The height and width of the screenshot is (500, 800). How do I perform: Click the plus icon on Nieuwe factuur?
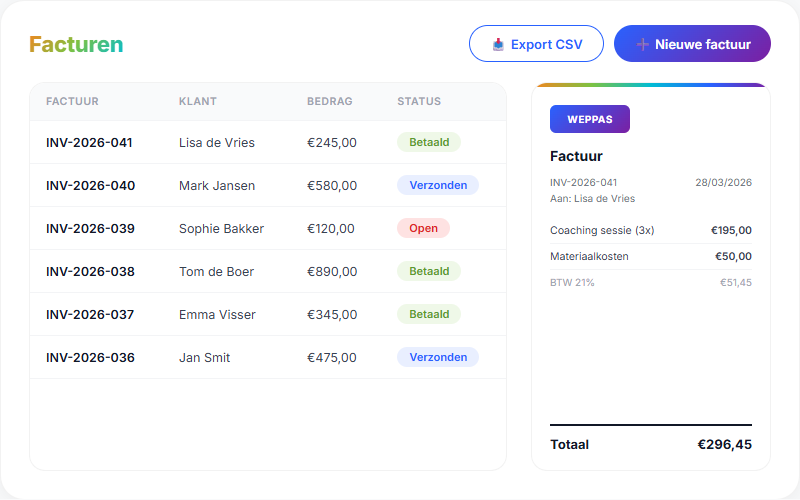point(642,44)
